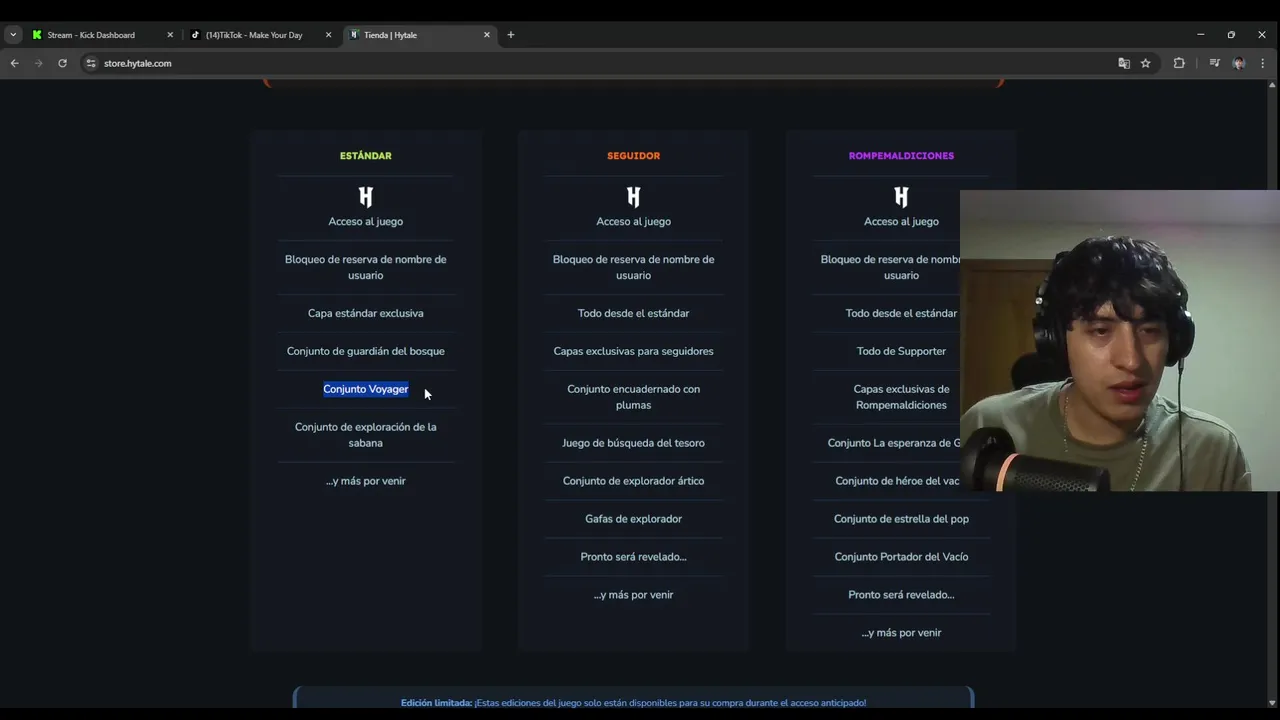
Task: Open the media control icon in toolbar
Action: pyautogui.click(x=1214, y=63)
